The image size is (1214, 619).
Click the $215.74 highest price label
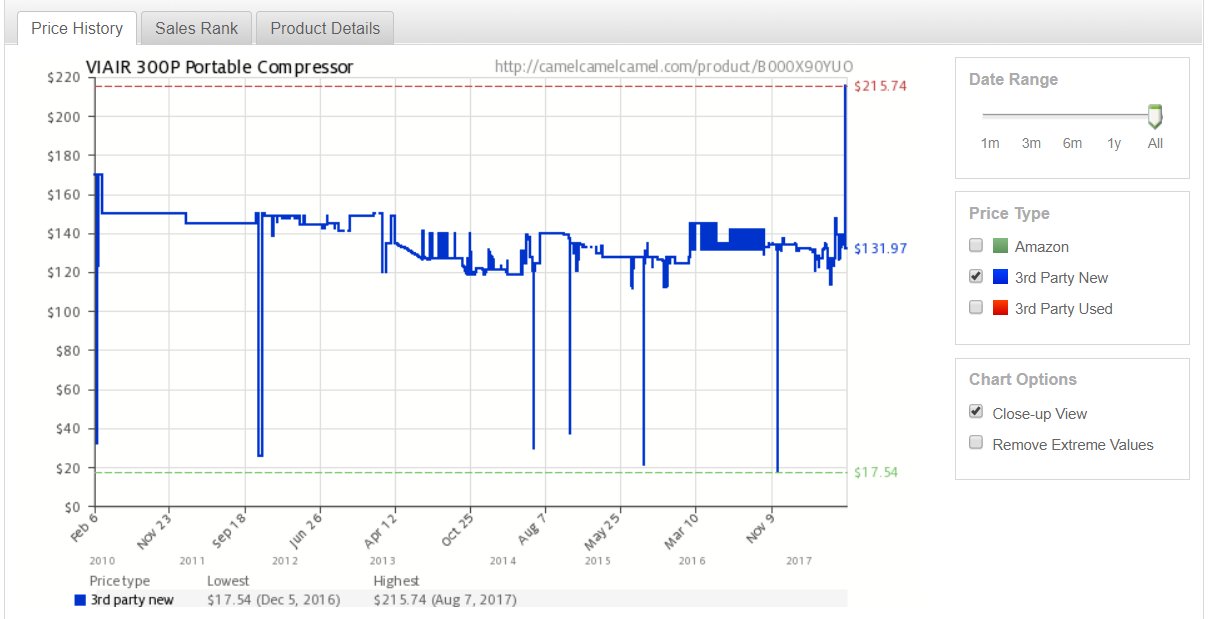880,86
